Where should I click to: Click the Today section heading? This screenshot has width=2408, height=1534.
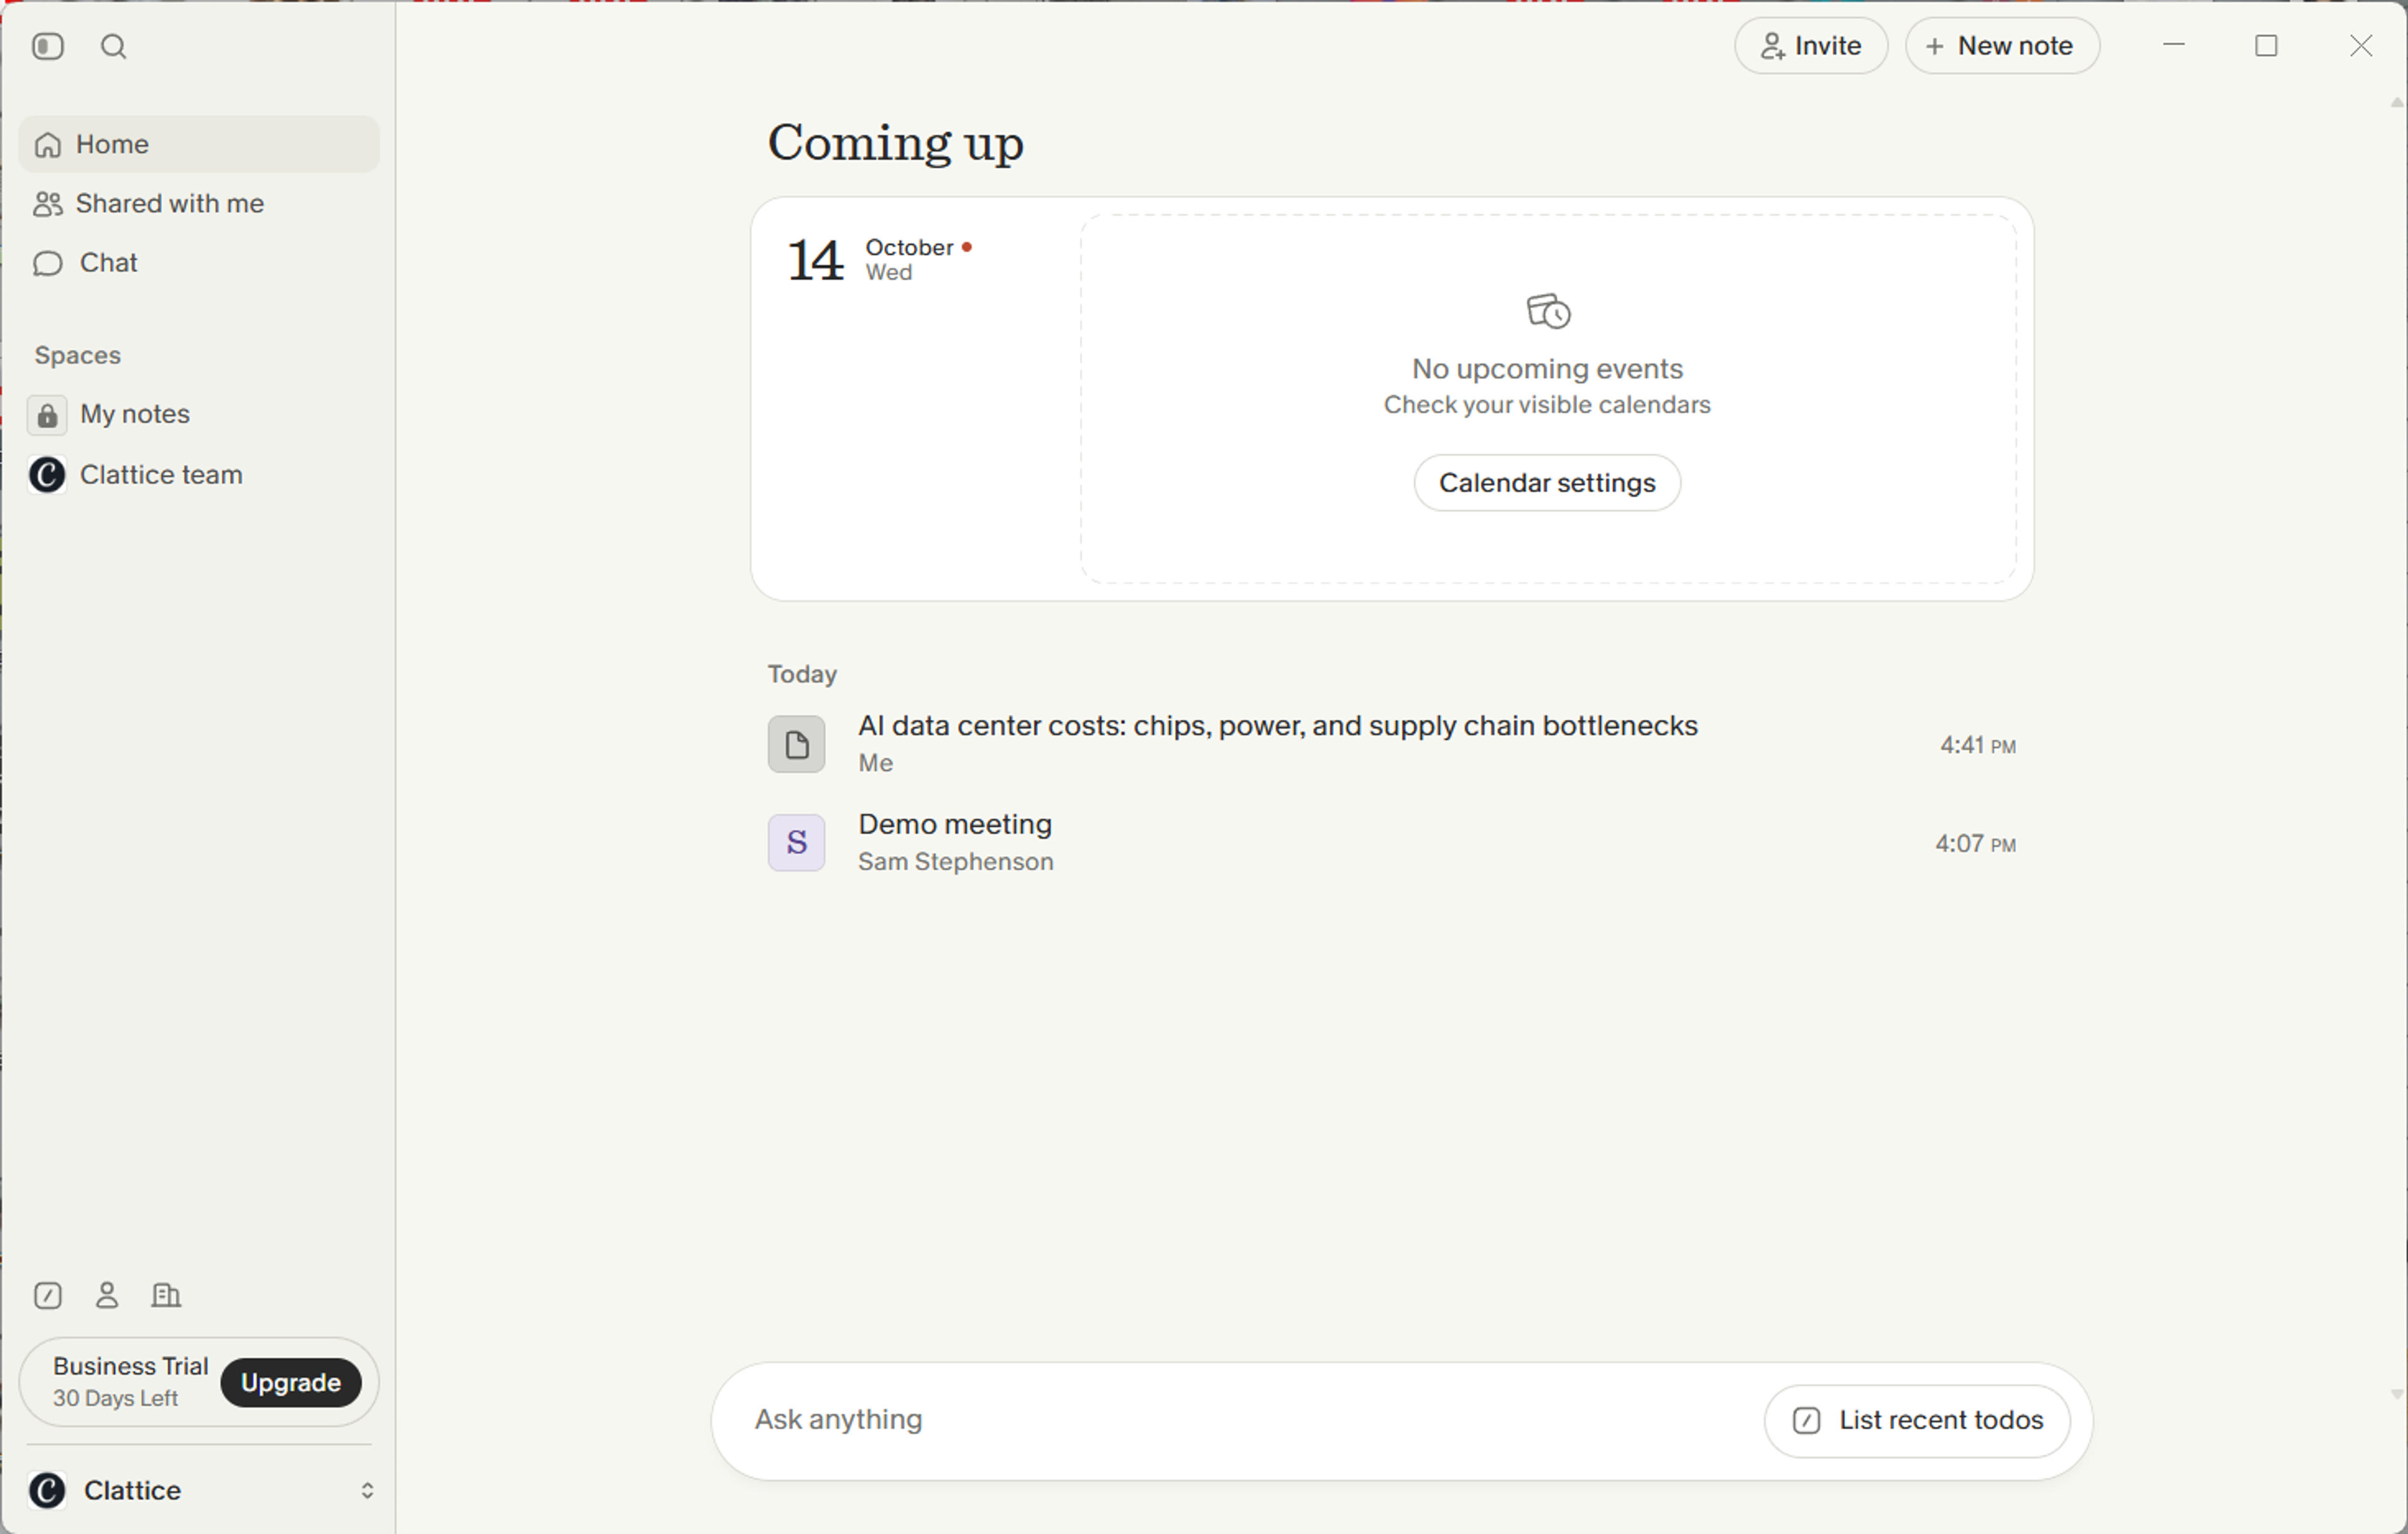click(802, 674)
